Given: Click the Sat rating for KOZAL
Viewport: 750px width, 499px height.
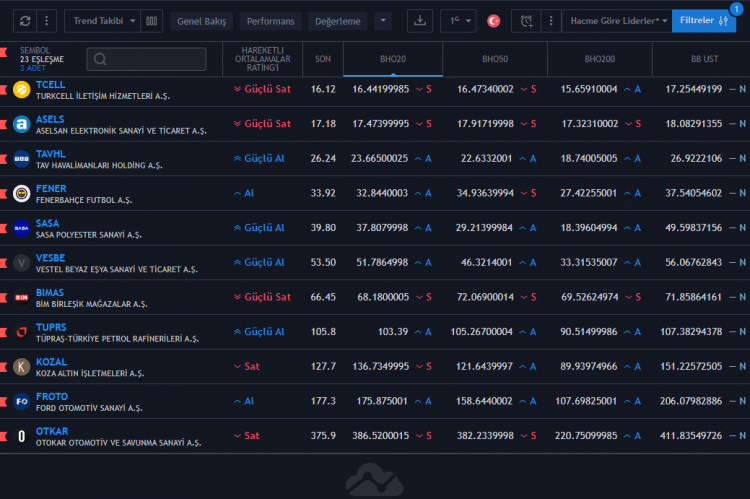Looking at the screenshot, I should pos(247,367).
